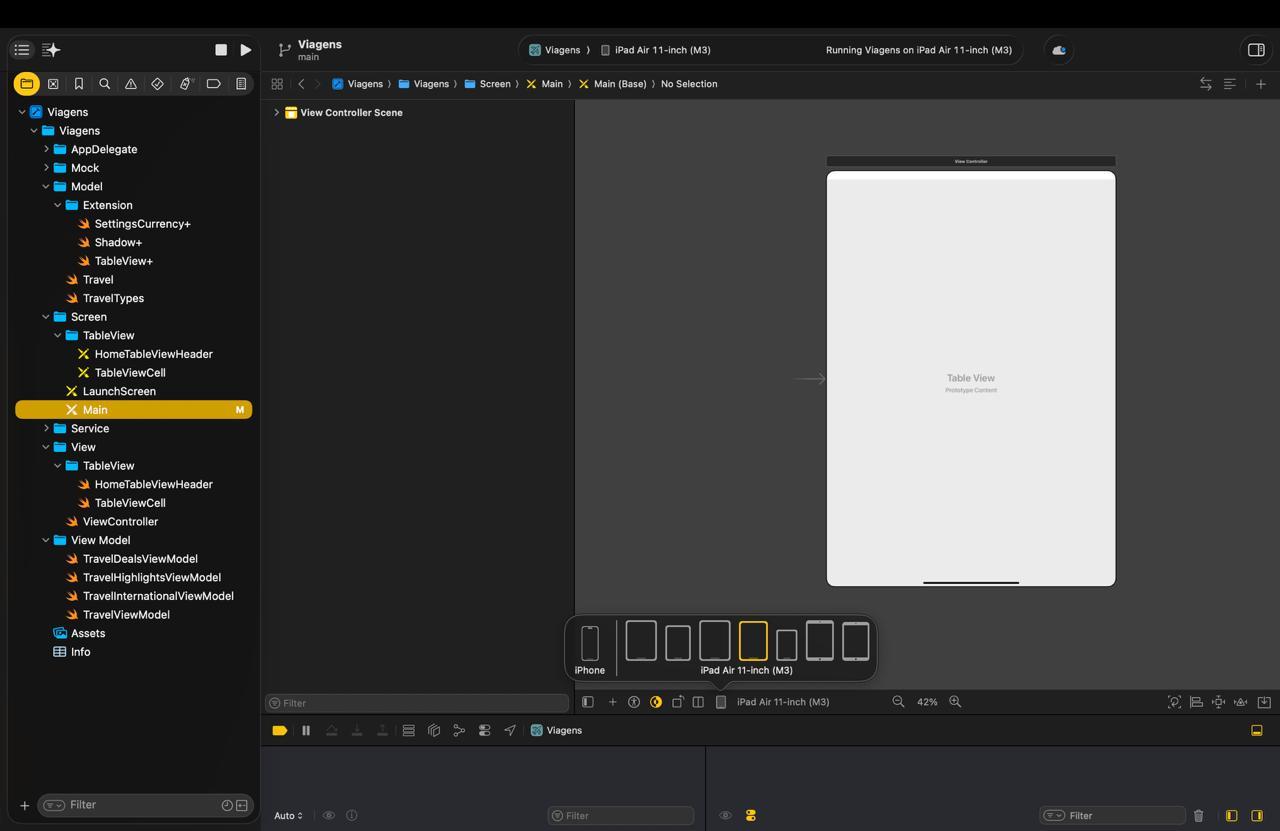Select the iPhone device category in device bar
This screenshot has width=1280, height=831.
(589, 641)
